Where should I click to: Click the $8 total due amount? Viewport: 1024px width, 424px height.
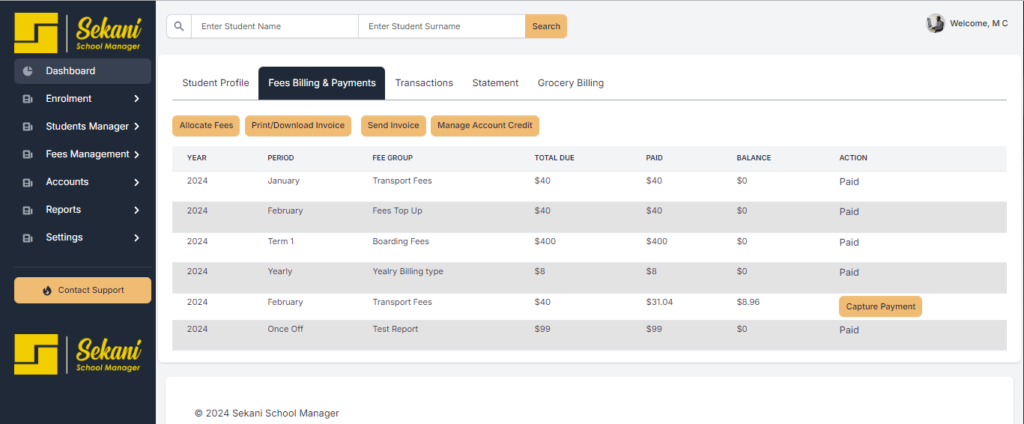[539, 272]
